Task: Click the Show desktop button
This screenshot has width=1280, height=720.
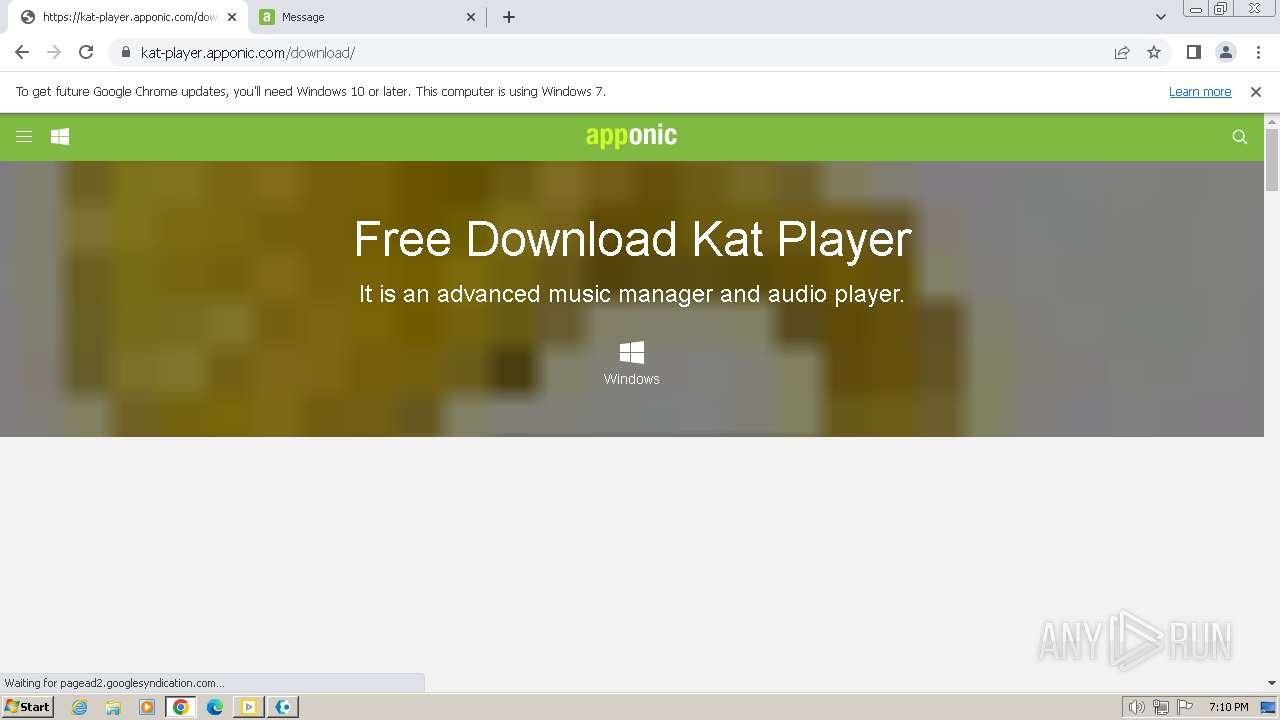Action: point(1268,707)
